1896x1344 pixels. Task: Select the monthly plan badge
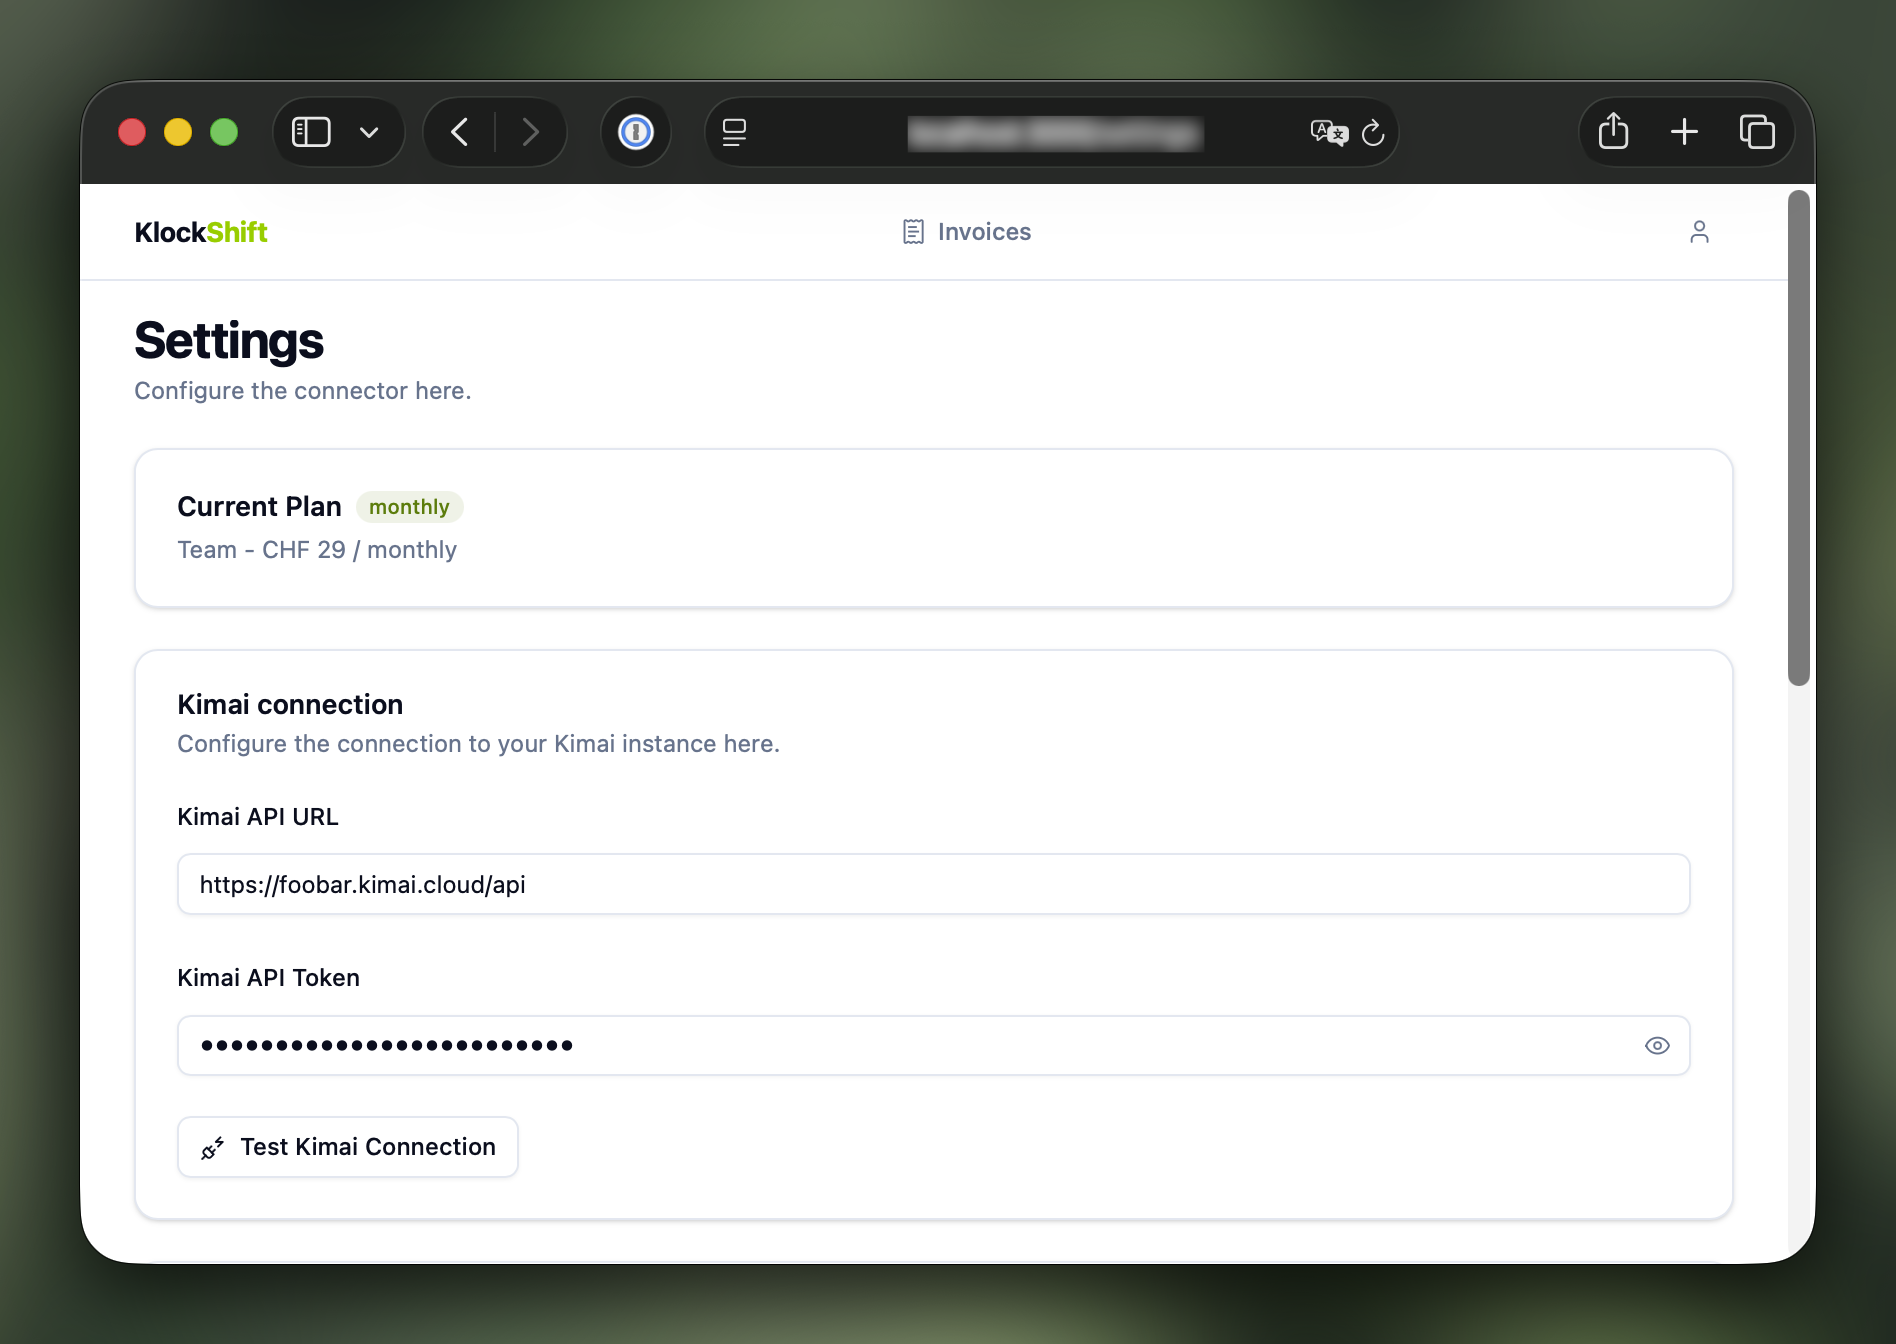click(409, 507)
